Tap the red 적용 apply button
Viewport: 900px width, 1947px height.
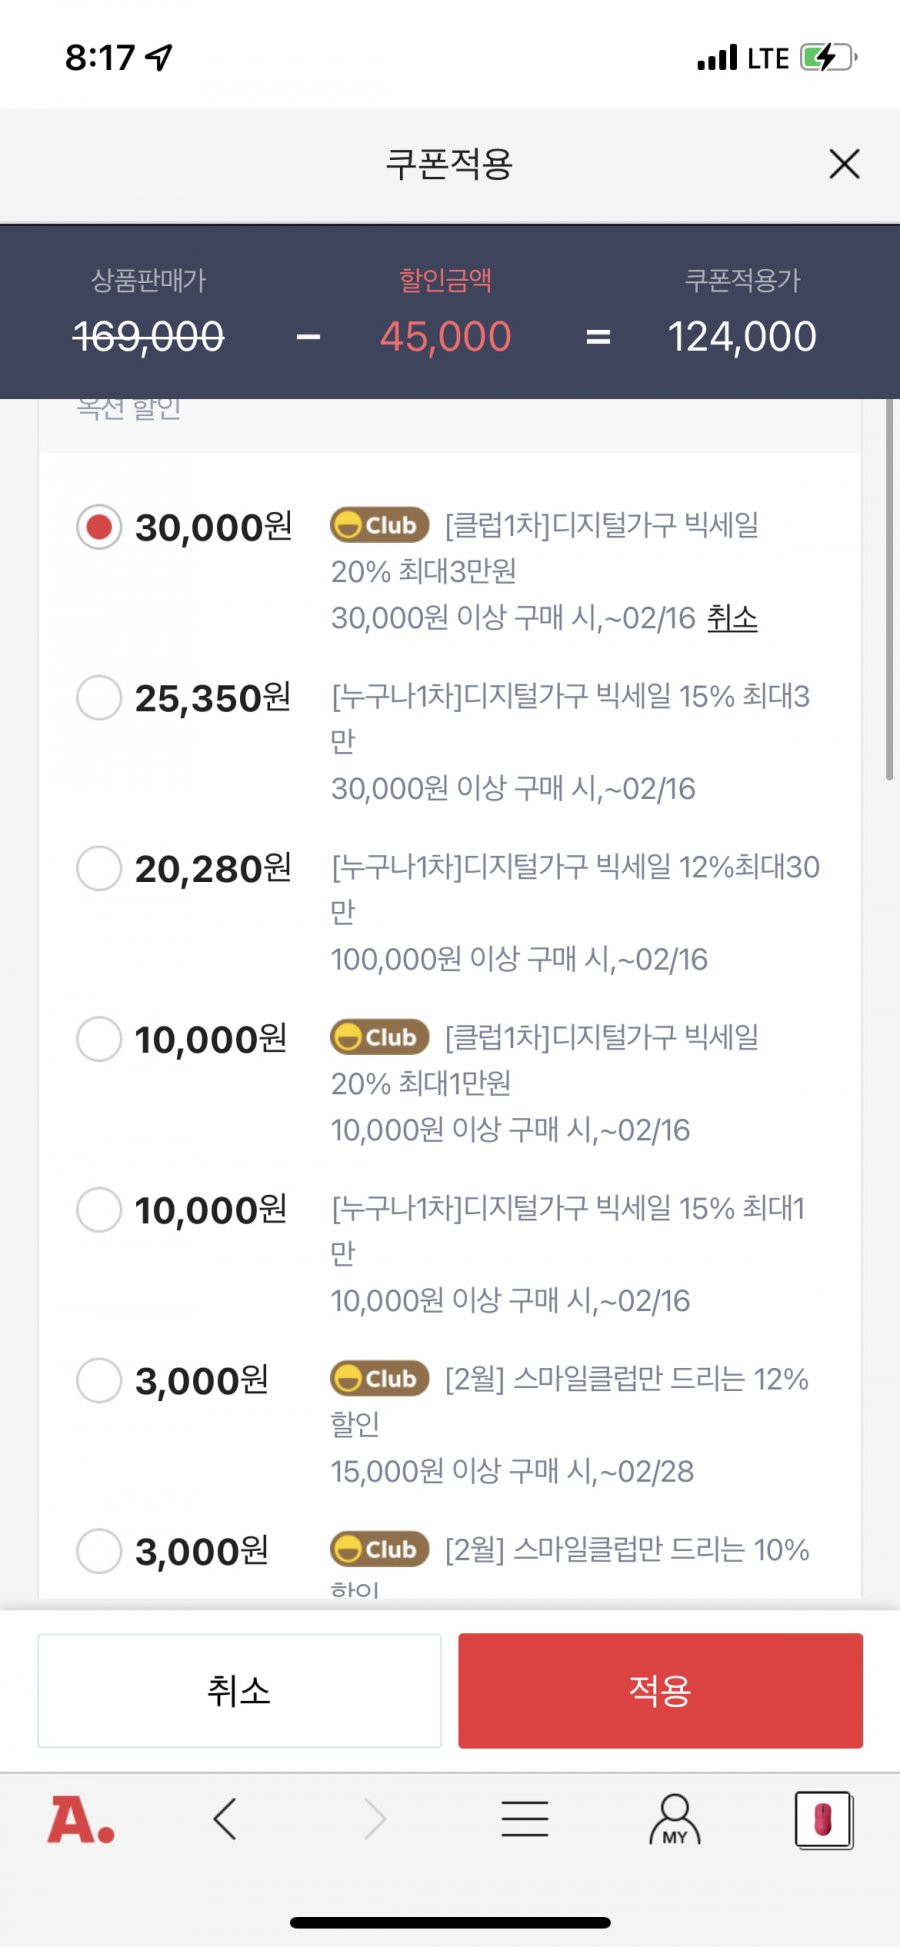pos(660,1690)
